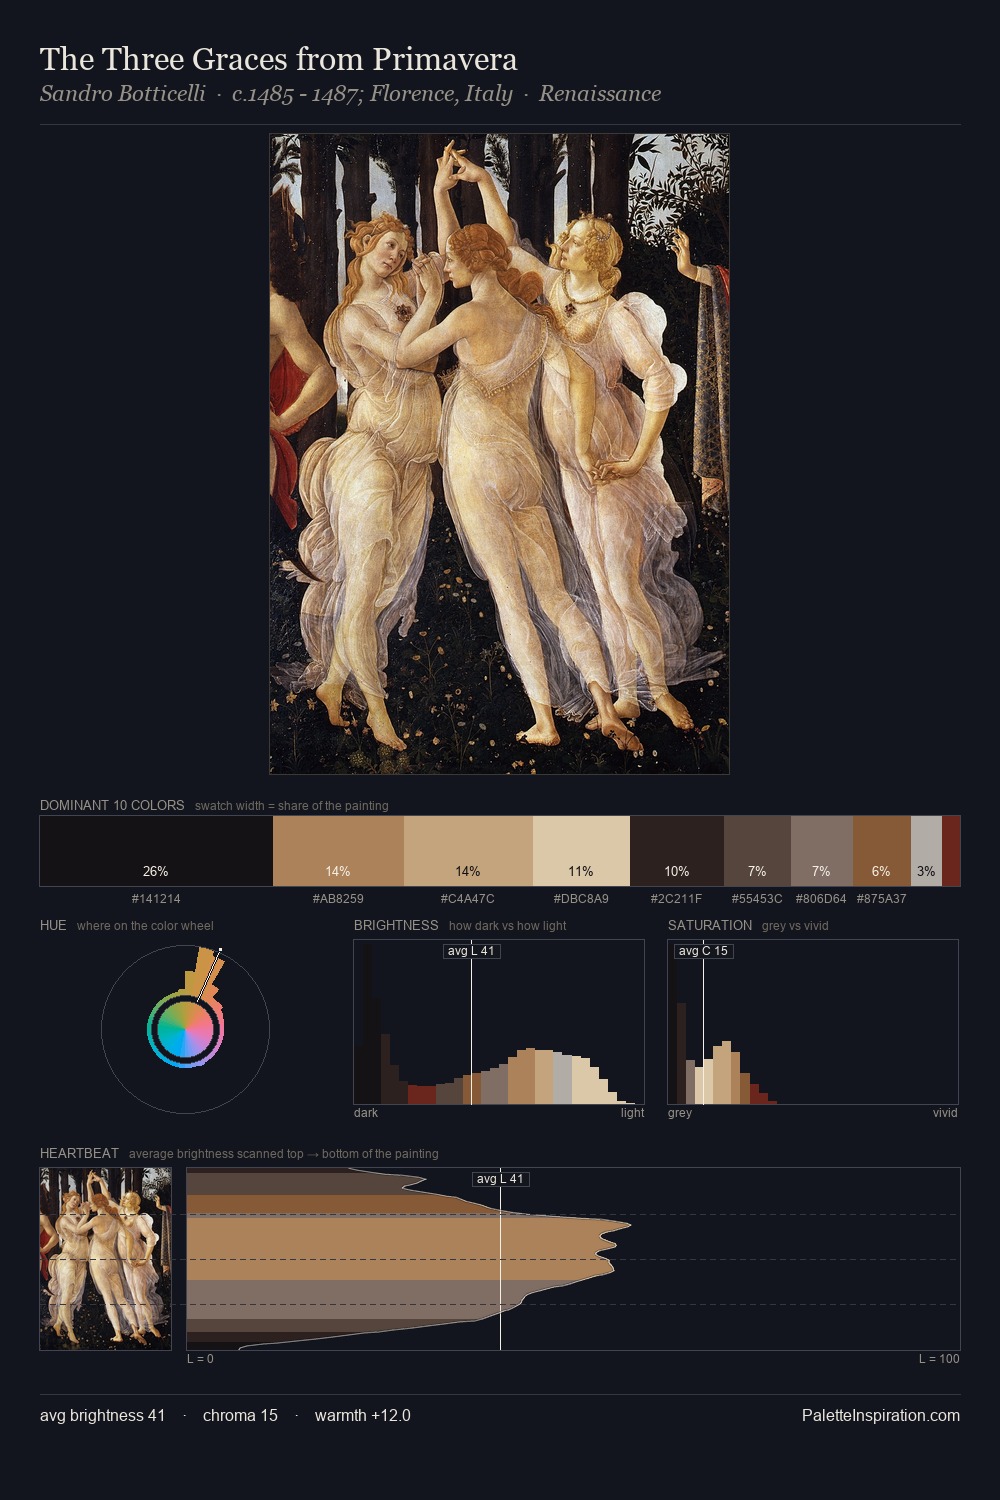Select the #AB8259 tan swatch
1000x1500 pixels.
pos(338,851)
